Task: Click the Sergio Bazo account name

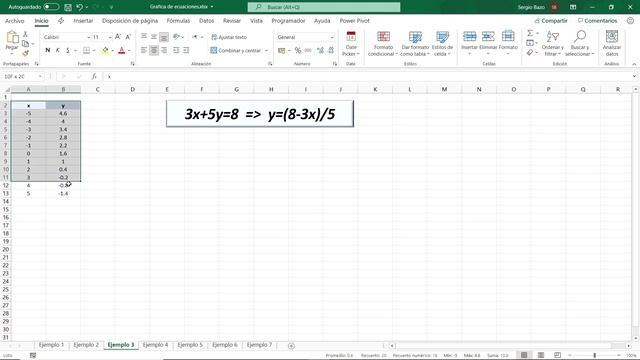Action: coord(531,7)
